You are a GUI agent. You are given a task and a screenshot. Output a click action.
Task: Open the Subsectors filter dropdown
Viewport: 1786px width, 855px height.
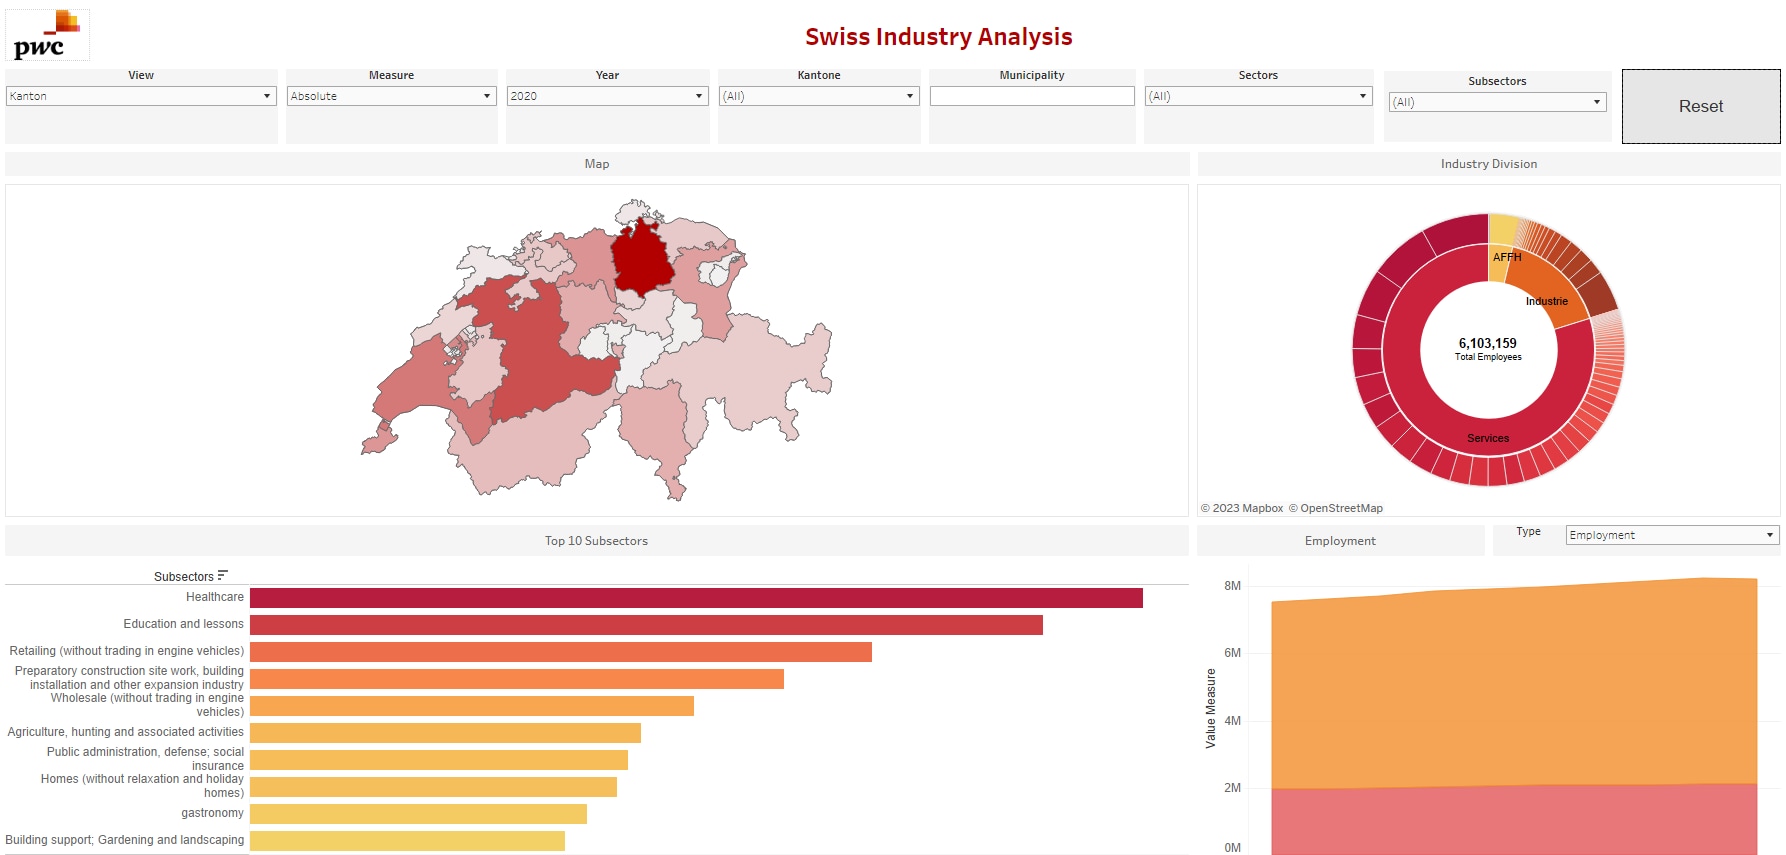point(1497,102)
